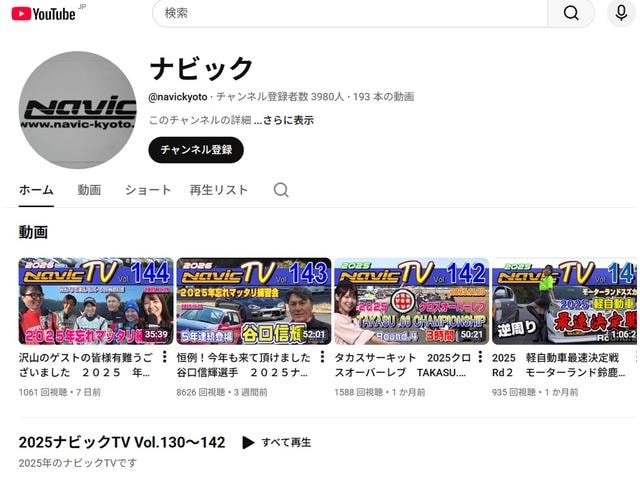Viewport: 640px width, 480px height.
Task: Click the channel search magnifier icon
Action: point(281,190)
